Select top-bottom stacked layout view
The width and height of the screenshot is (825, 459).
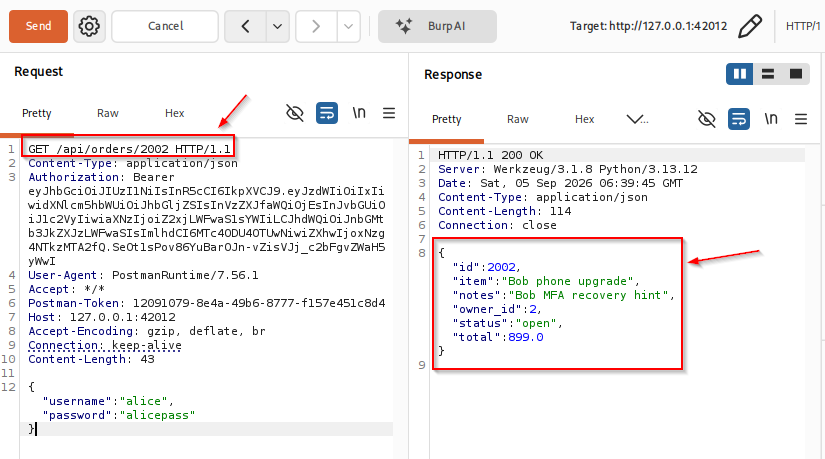(768, 74)
